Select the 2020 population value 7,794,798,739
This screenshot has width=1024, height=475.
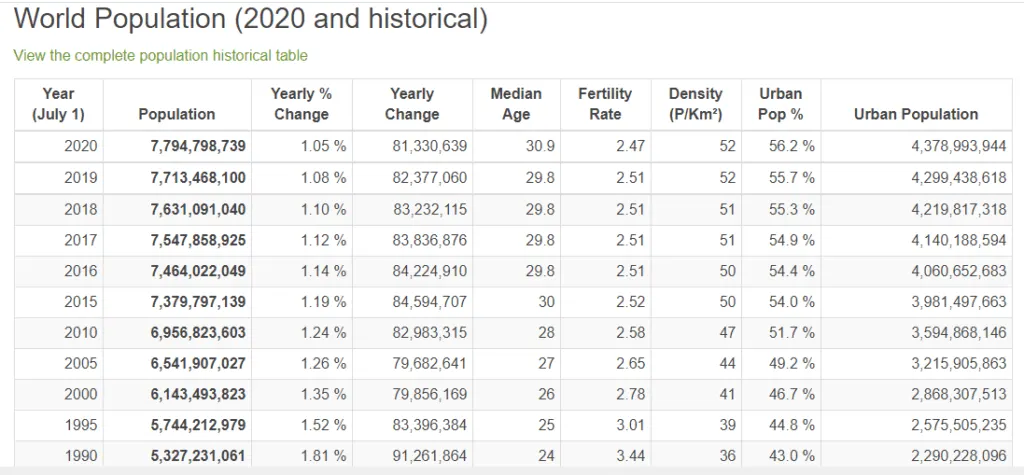(x=199, y=146)
